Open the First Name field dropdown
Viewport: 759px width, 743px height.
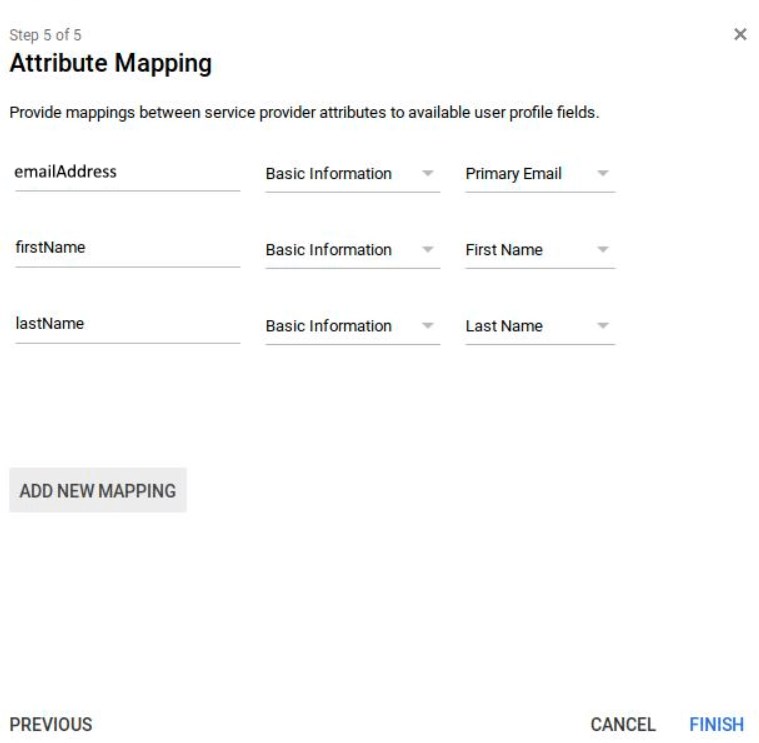point(540,250)
